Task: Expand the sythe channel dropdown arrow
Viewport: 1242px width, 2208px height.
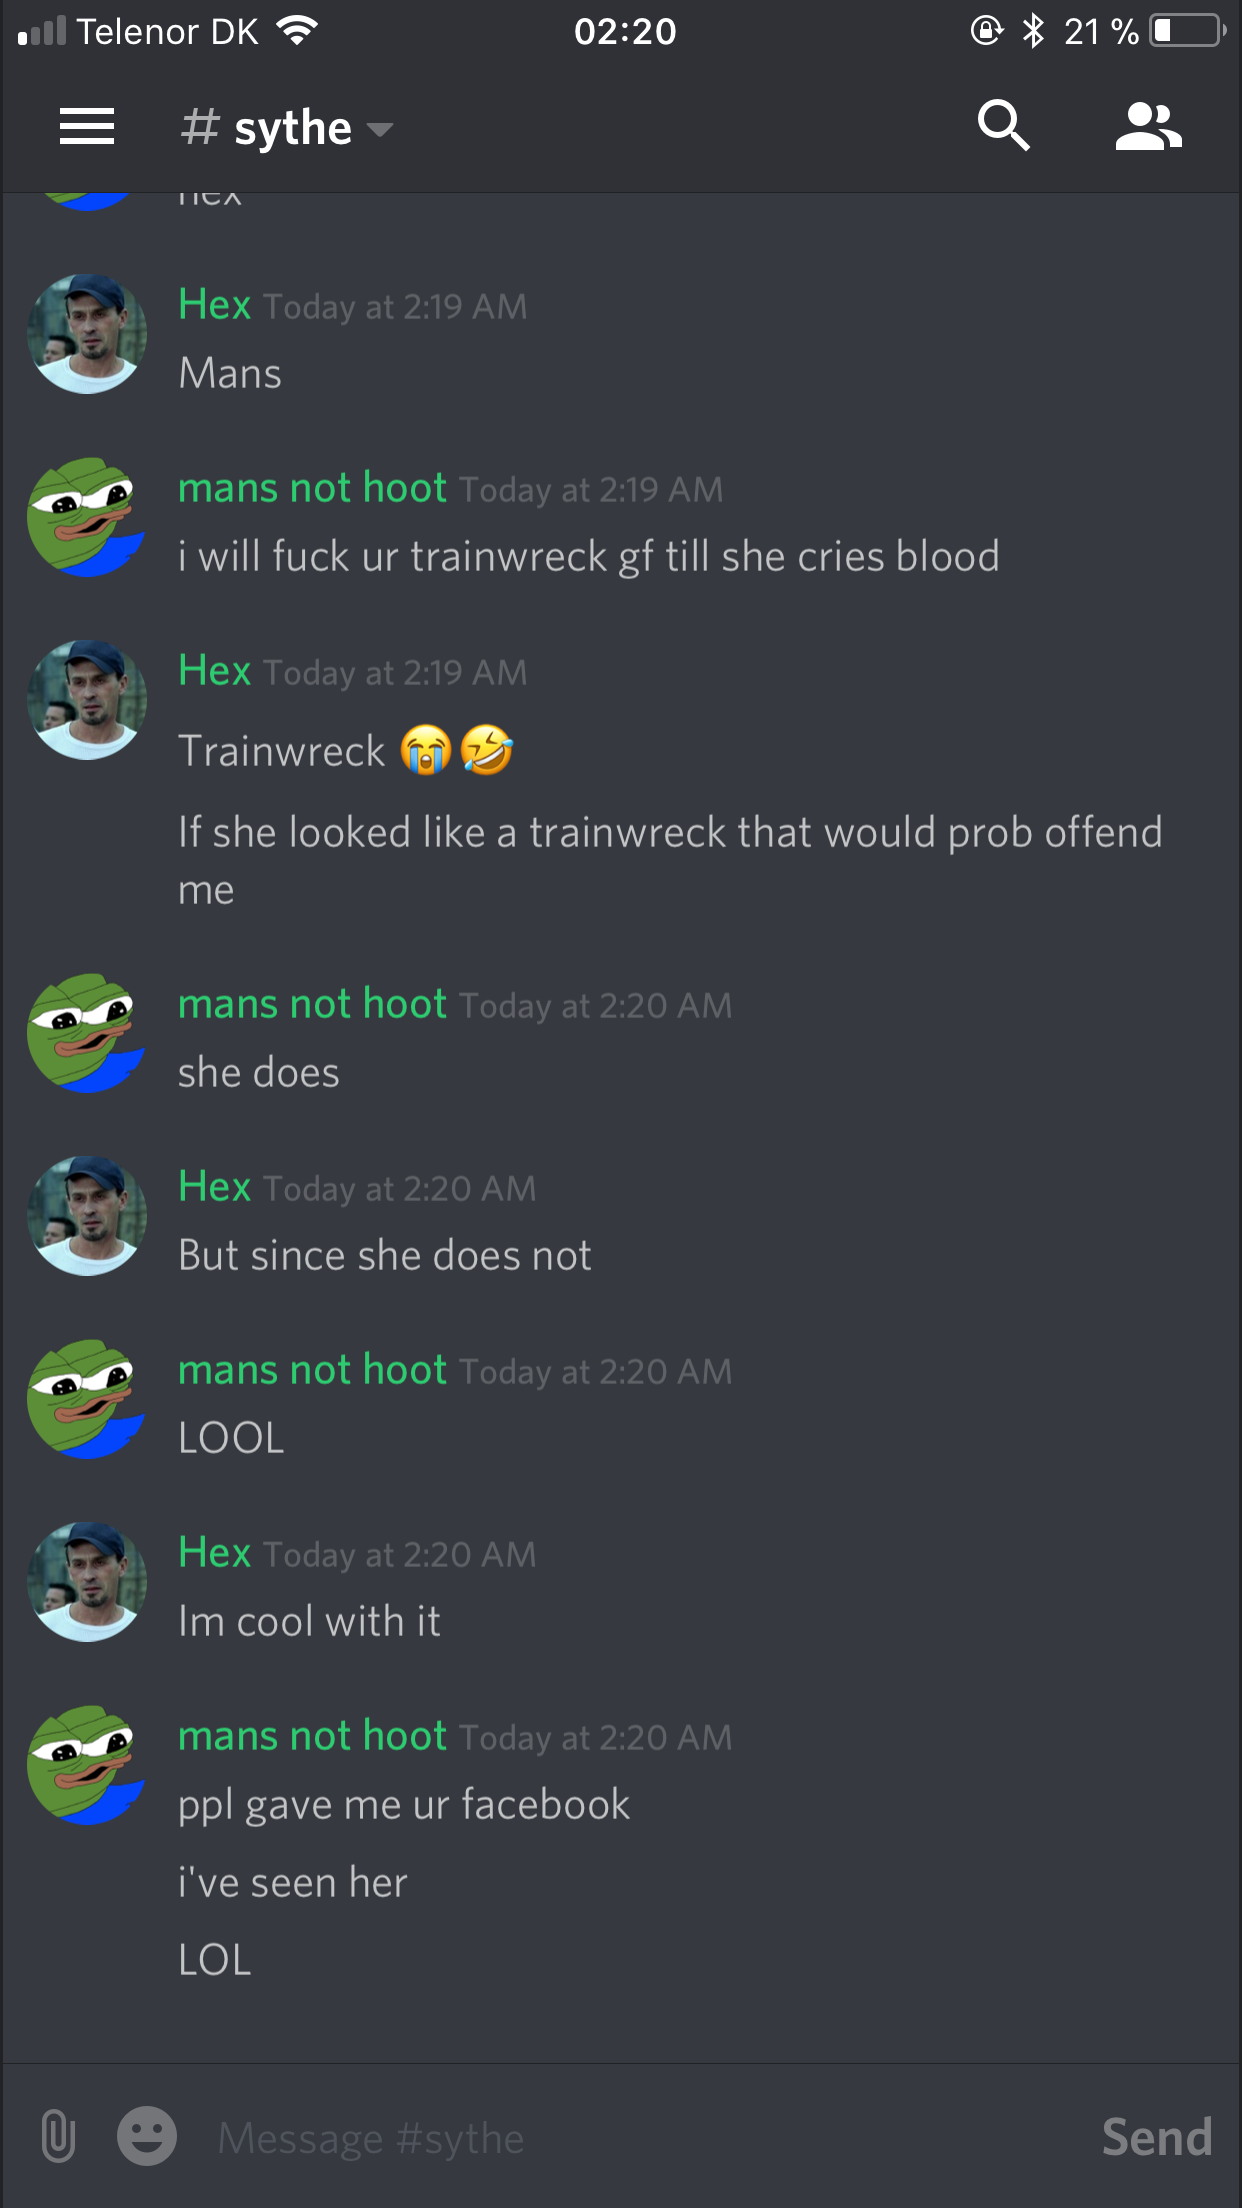Action: click(x=380, y=129)
